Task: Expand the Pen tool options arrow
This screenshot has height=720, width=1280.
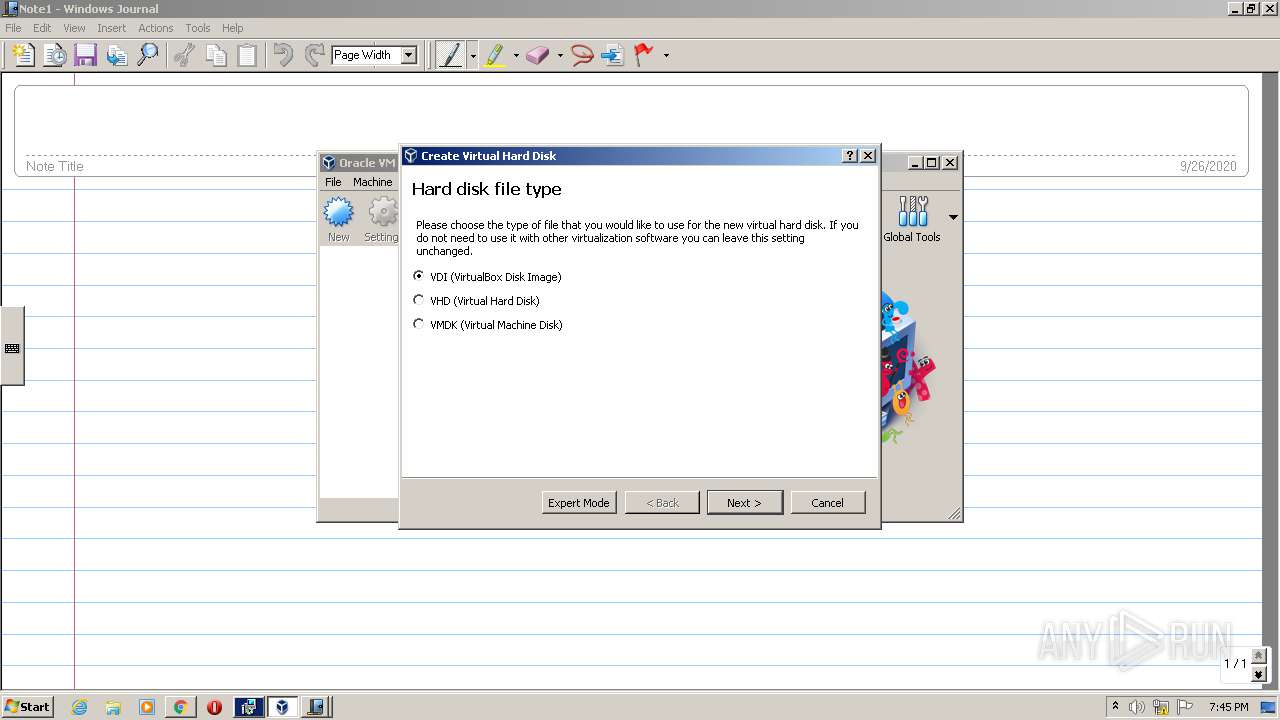Action: (x=473, y=56)
